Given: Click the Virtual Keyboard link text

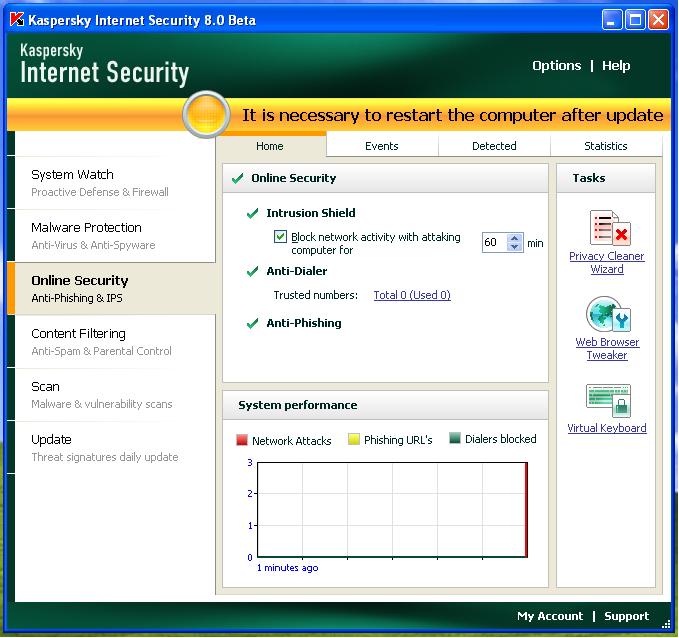Looking at the screenshot, I should point(607,428).
